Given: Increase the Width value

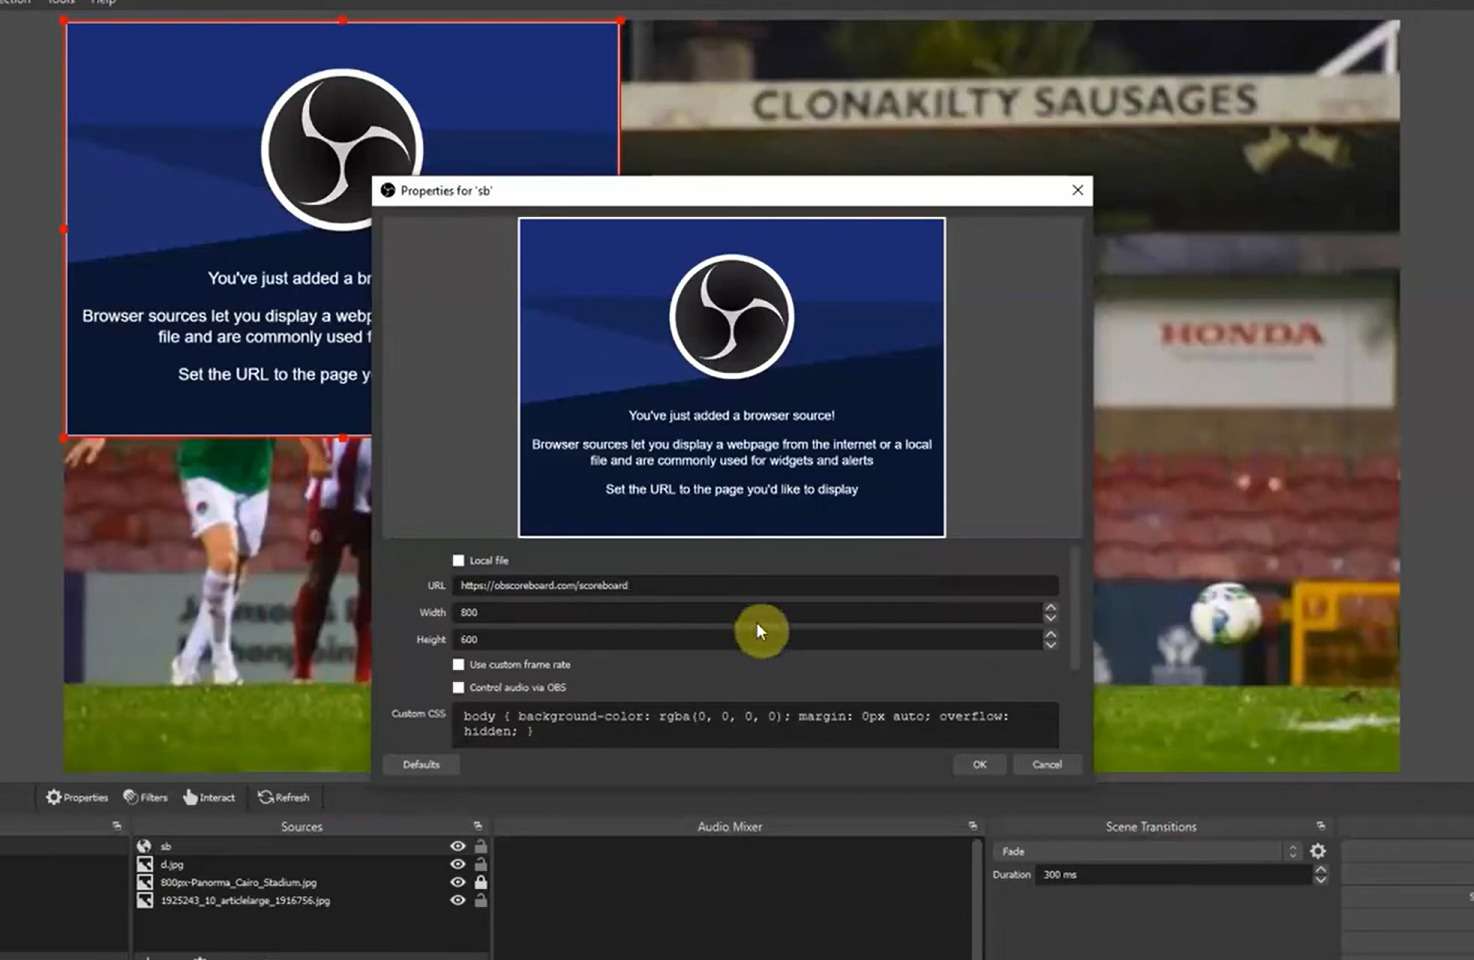Looking at the screenshot, I should tap(1050, 607).
